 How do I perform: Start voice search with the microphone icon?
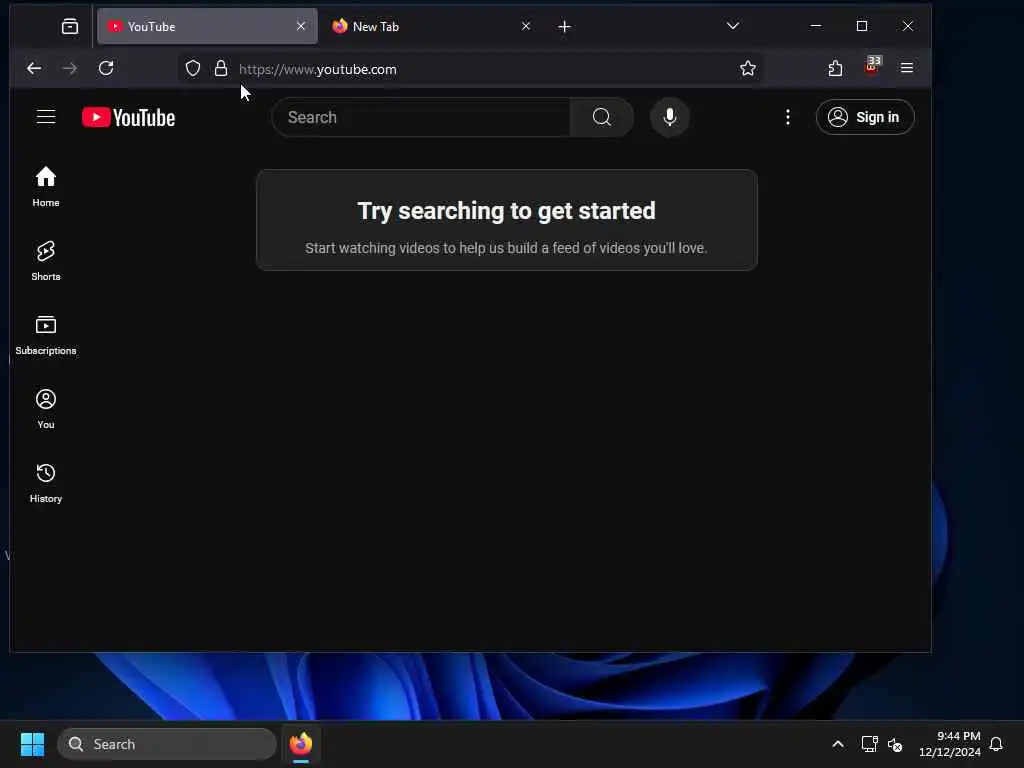pos(669,118)
